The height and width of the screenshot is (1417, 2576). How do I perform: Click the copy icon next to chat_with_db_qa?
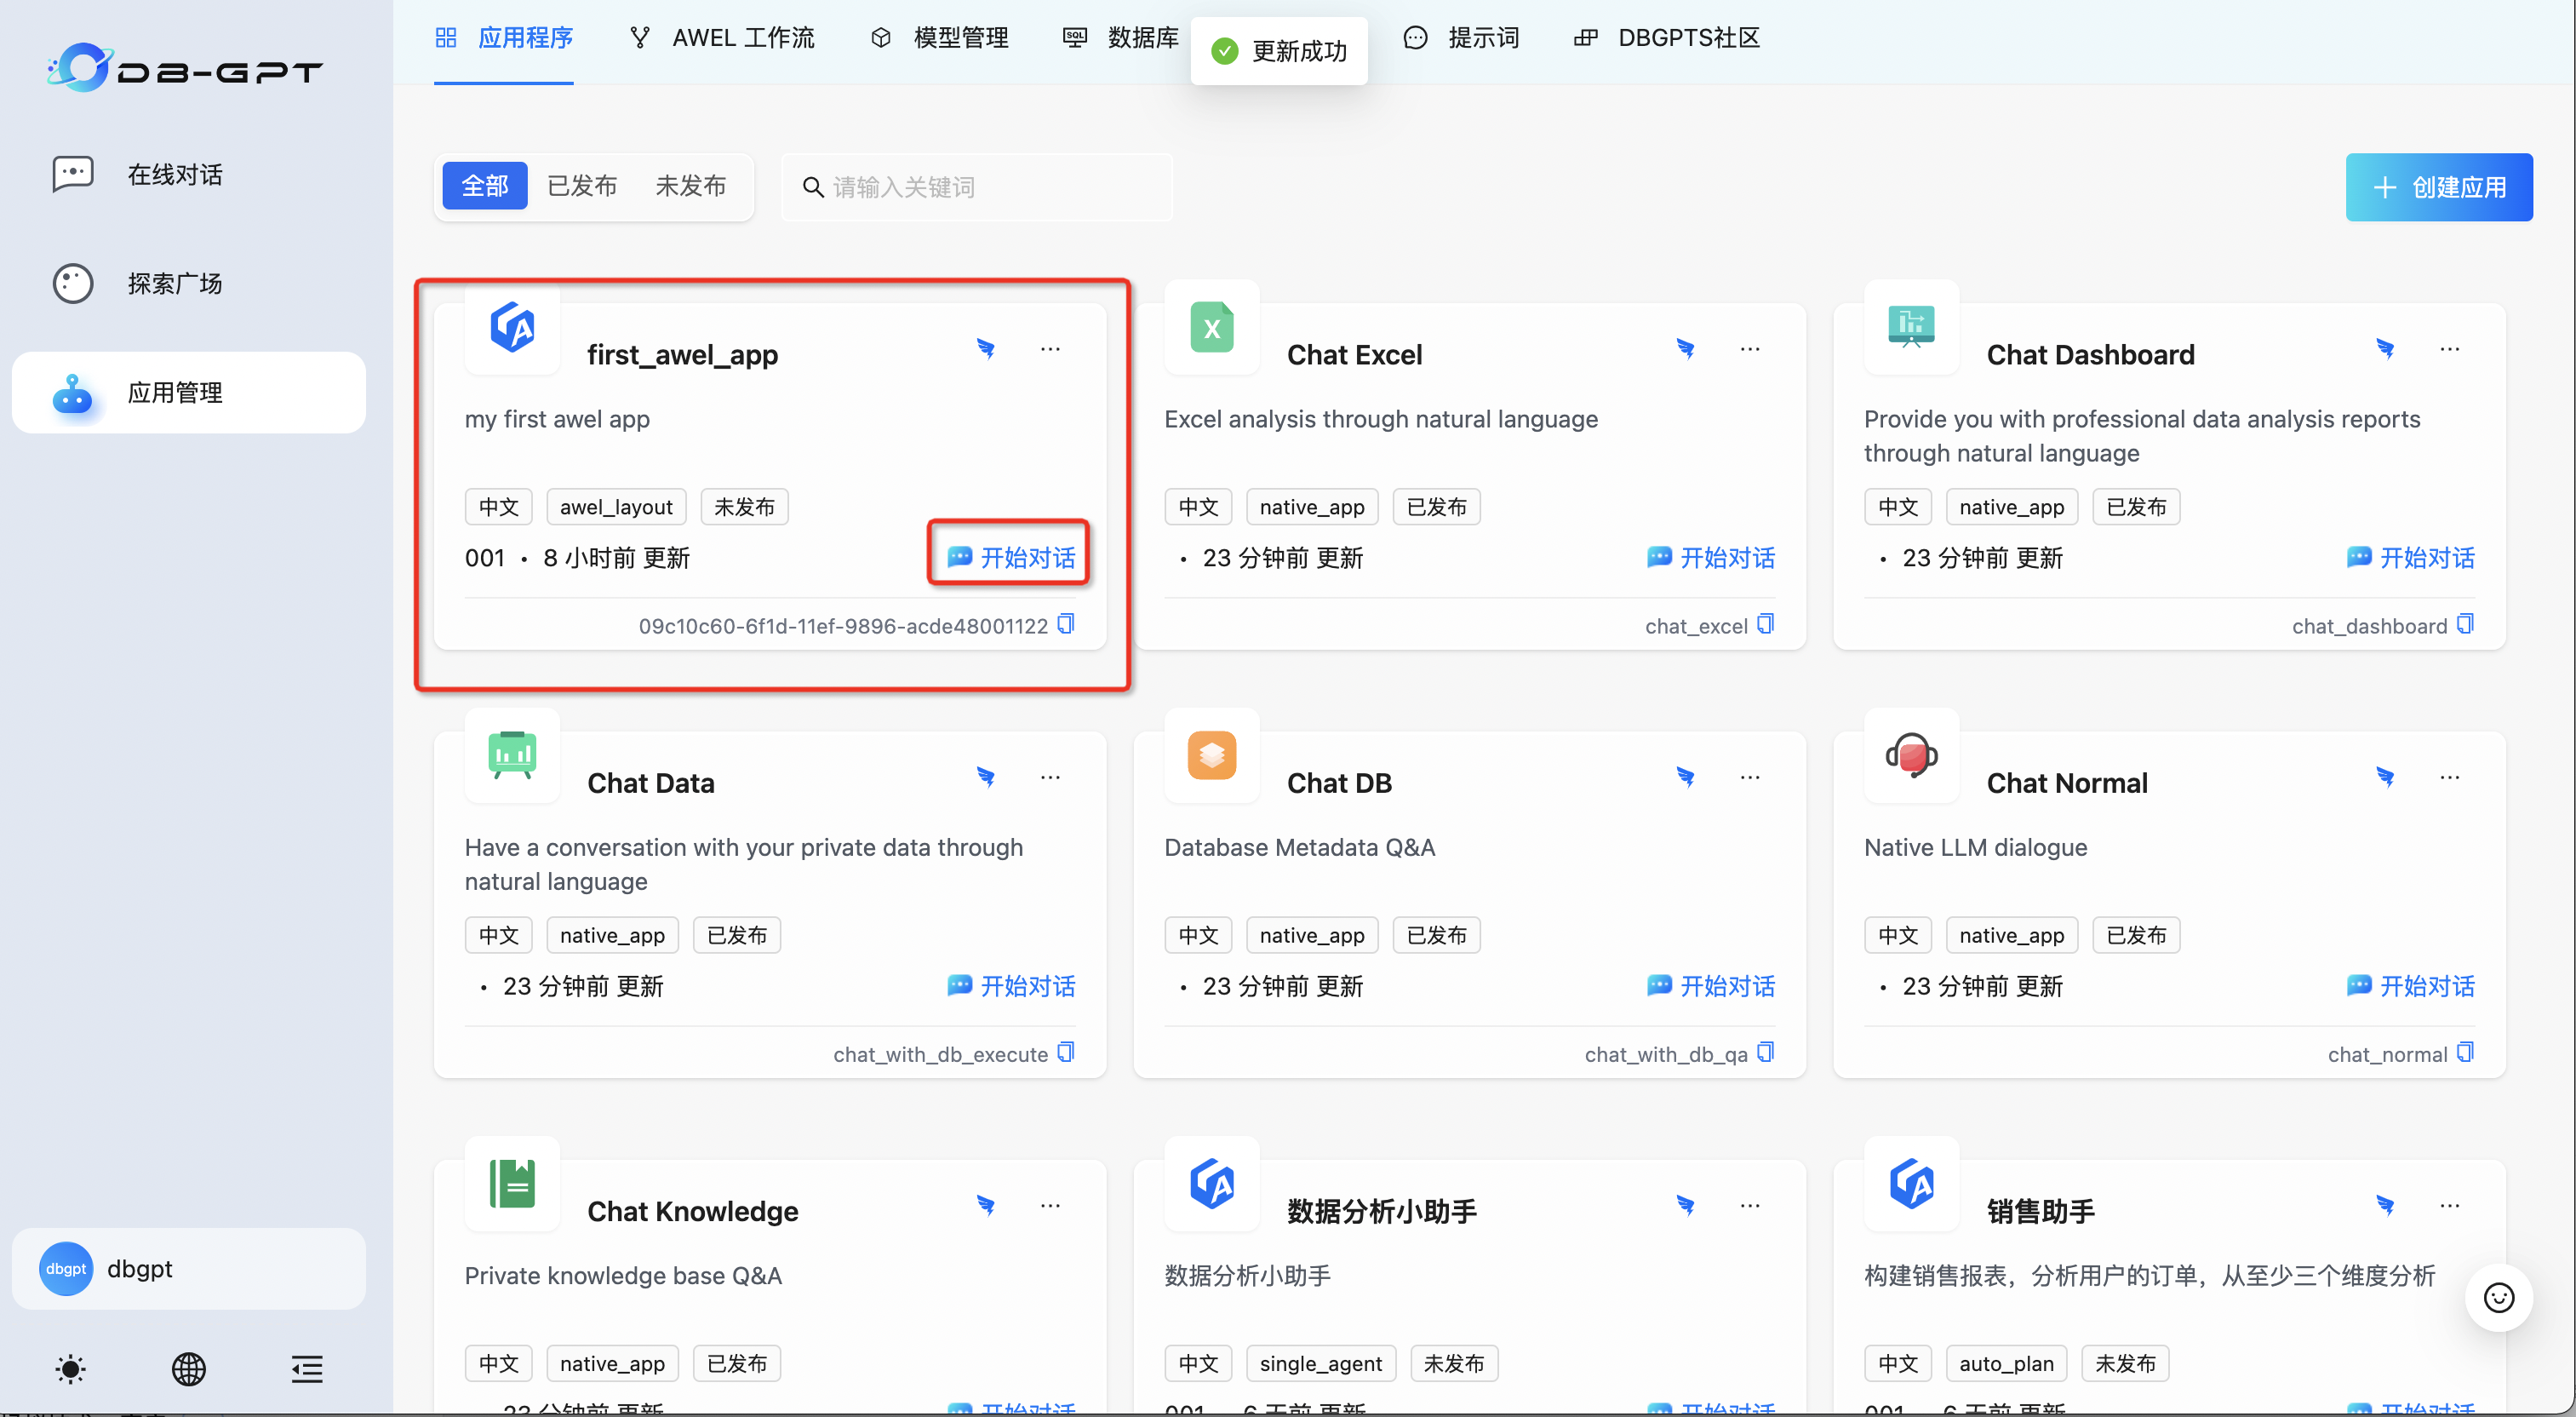[1765, 1052]
